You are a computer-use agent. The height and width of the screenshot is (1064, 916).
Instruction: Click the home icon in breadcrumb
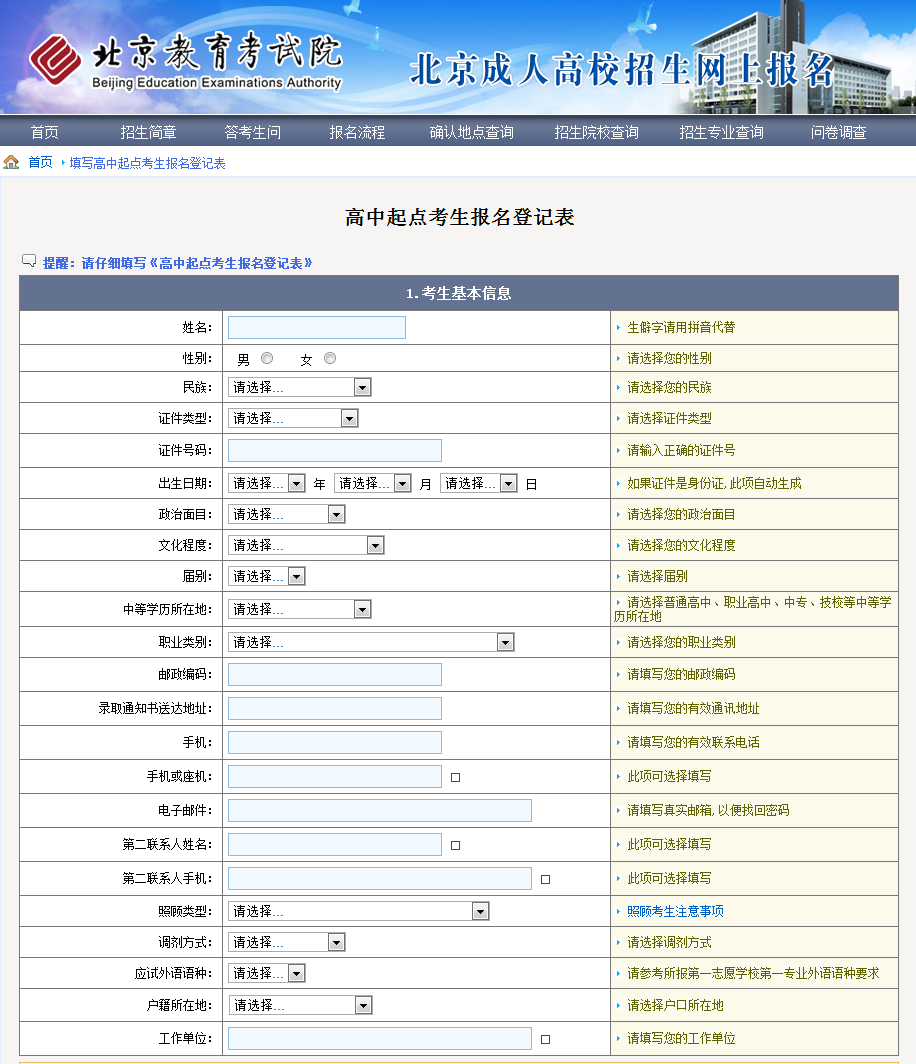11,162
